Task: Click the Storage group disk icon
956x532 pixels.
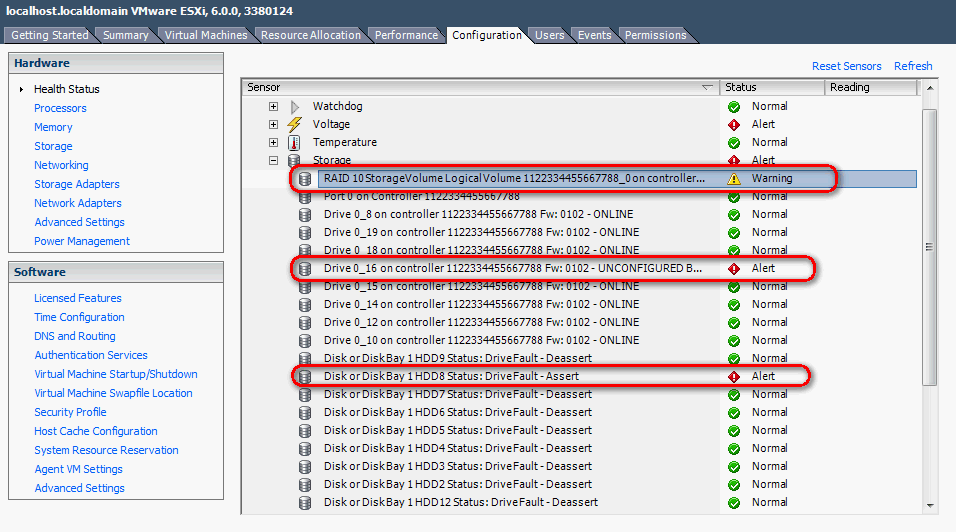Action: click(x=294, y=160)
